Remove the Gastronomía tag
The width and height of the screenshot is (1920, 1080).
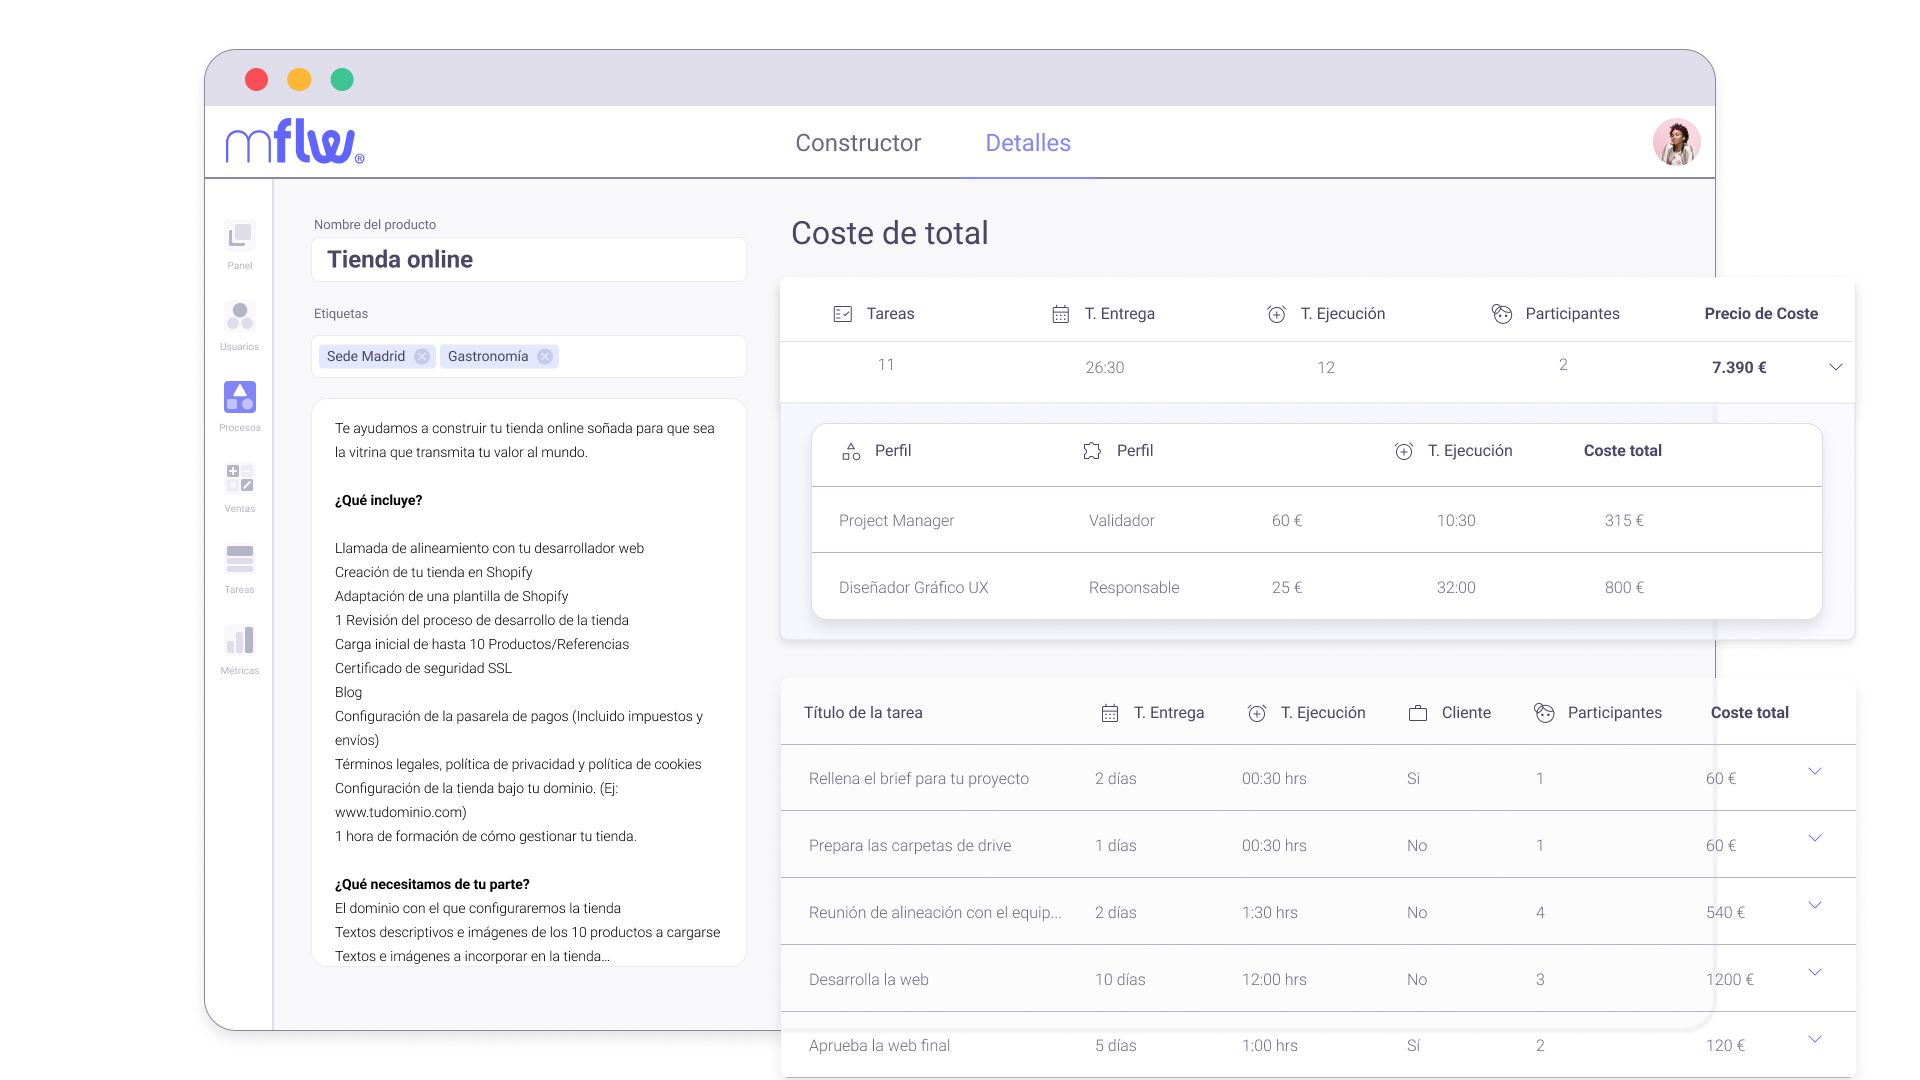pyautogui.click(x=545, y=357)
